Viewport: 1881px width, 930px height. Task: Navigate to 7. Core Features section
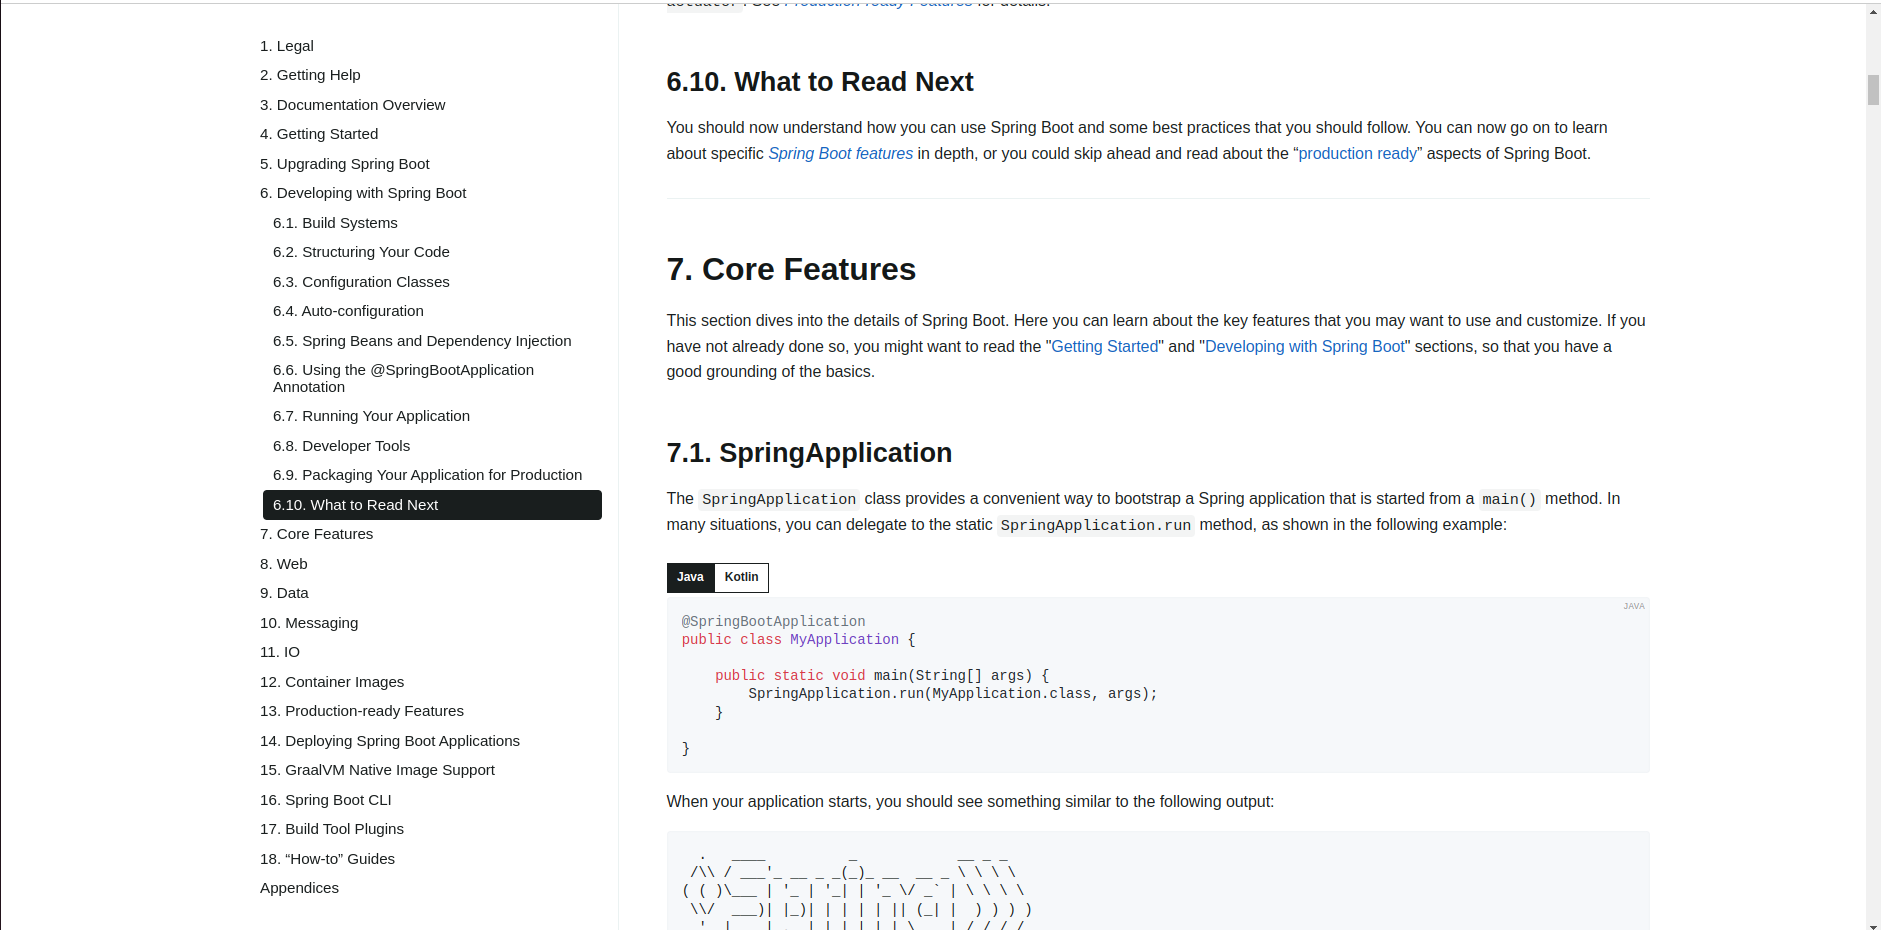[x=316, y=534]
